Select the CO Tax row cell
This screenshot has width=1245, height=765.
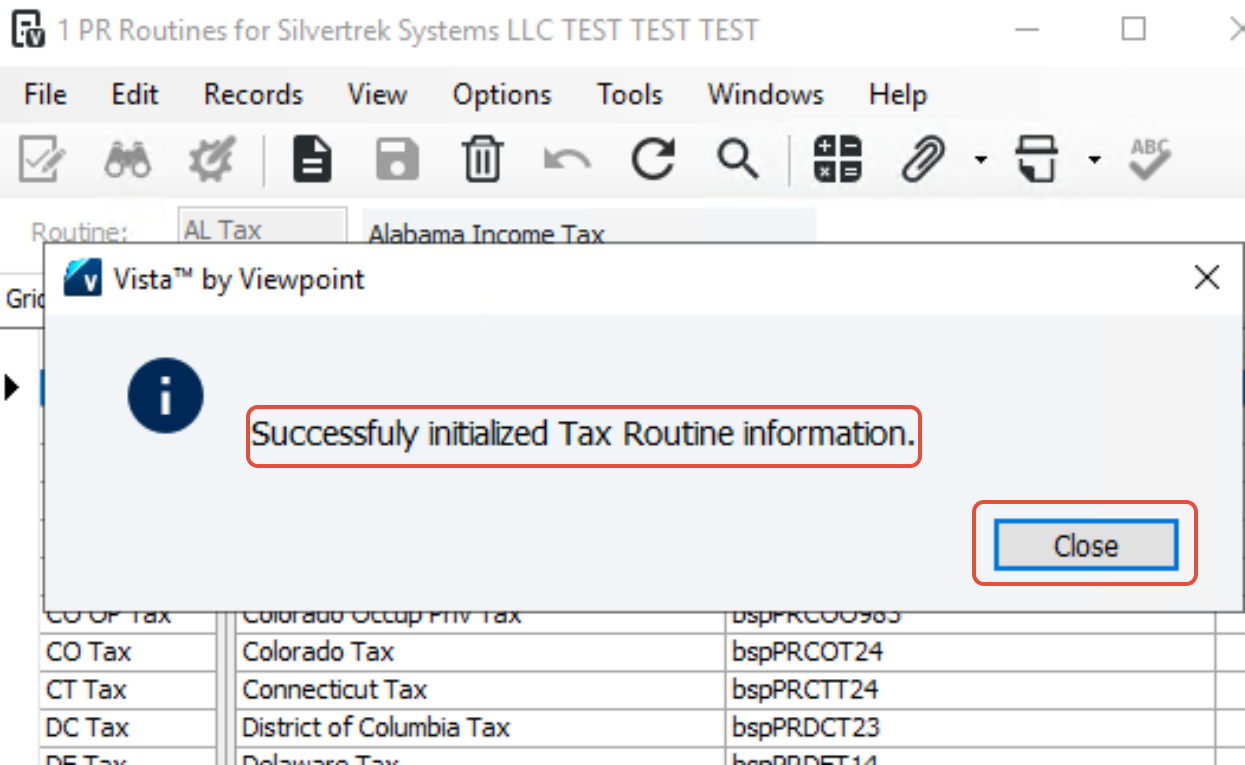point(128,652)
